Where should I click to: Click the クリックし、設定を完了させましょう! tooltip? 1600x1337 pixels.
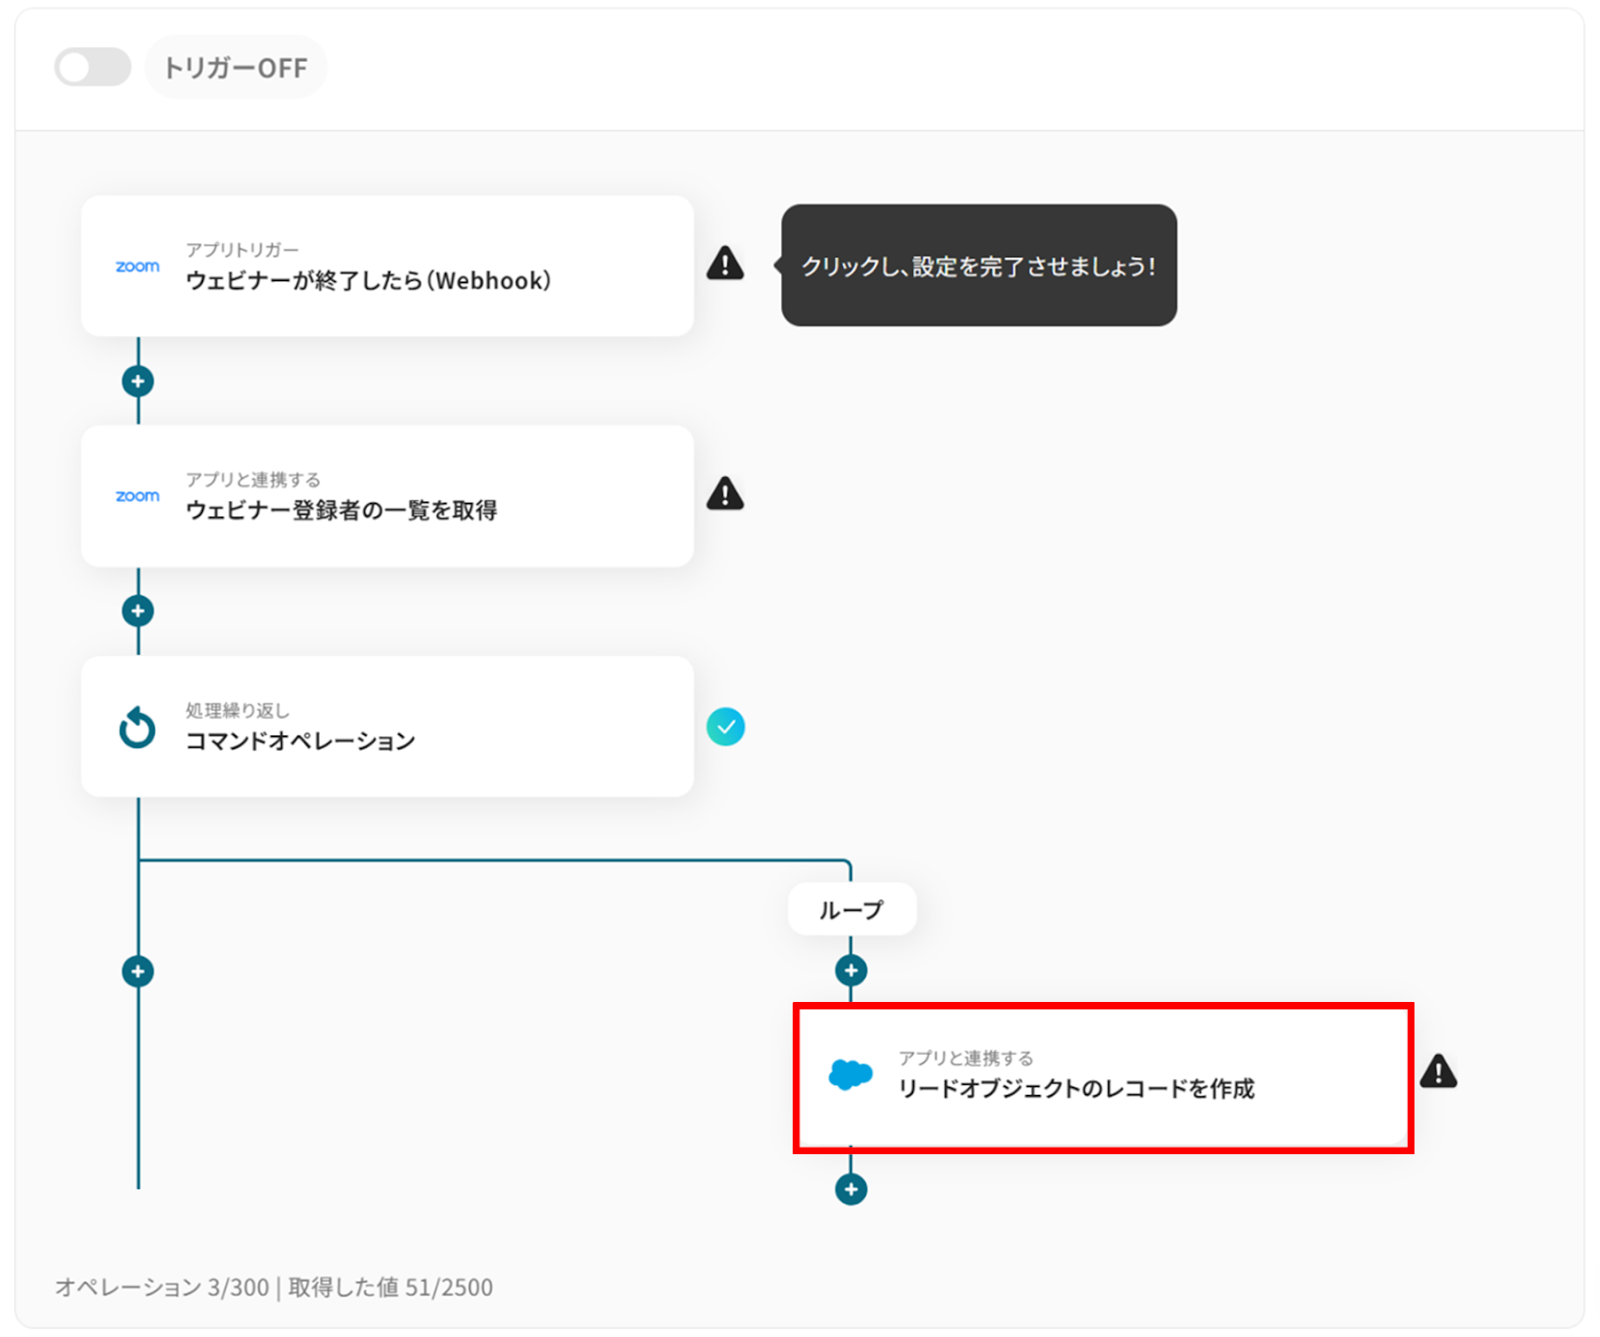click(x=979, y=266)
